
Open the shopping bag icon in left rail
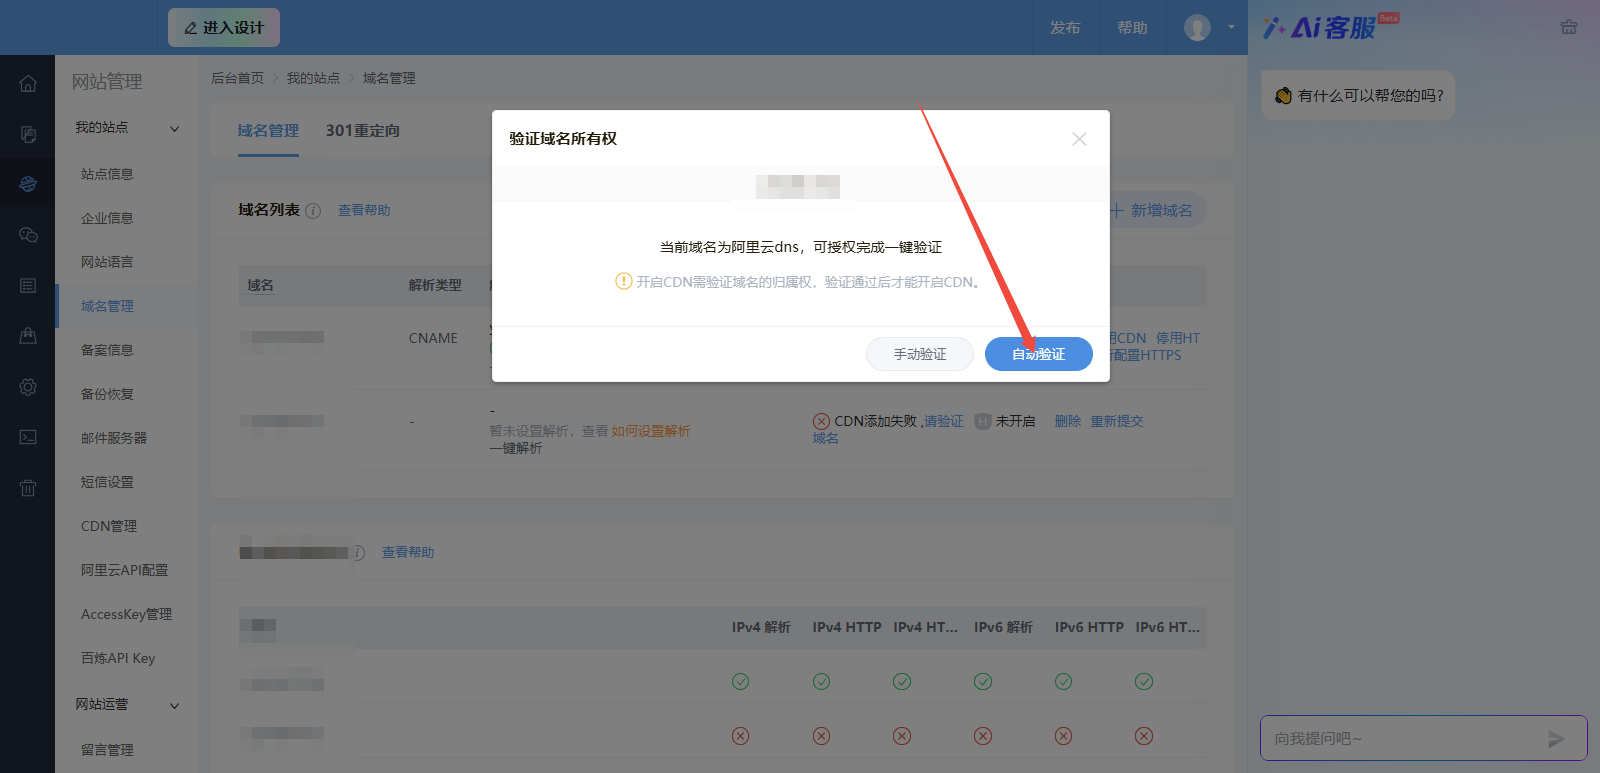click(28, 336)
